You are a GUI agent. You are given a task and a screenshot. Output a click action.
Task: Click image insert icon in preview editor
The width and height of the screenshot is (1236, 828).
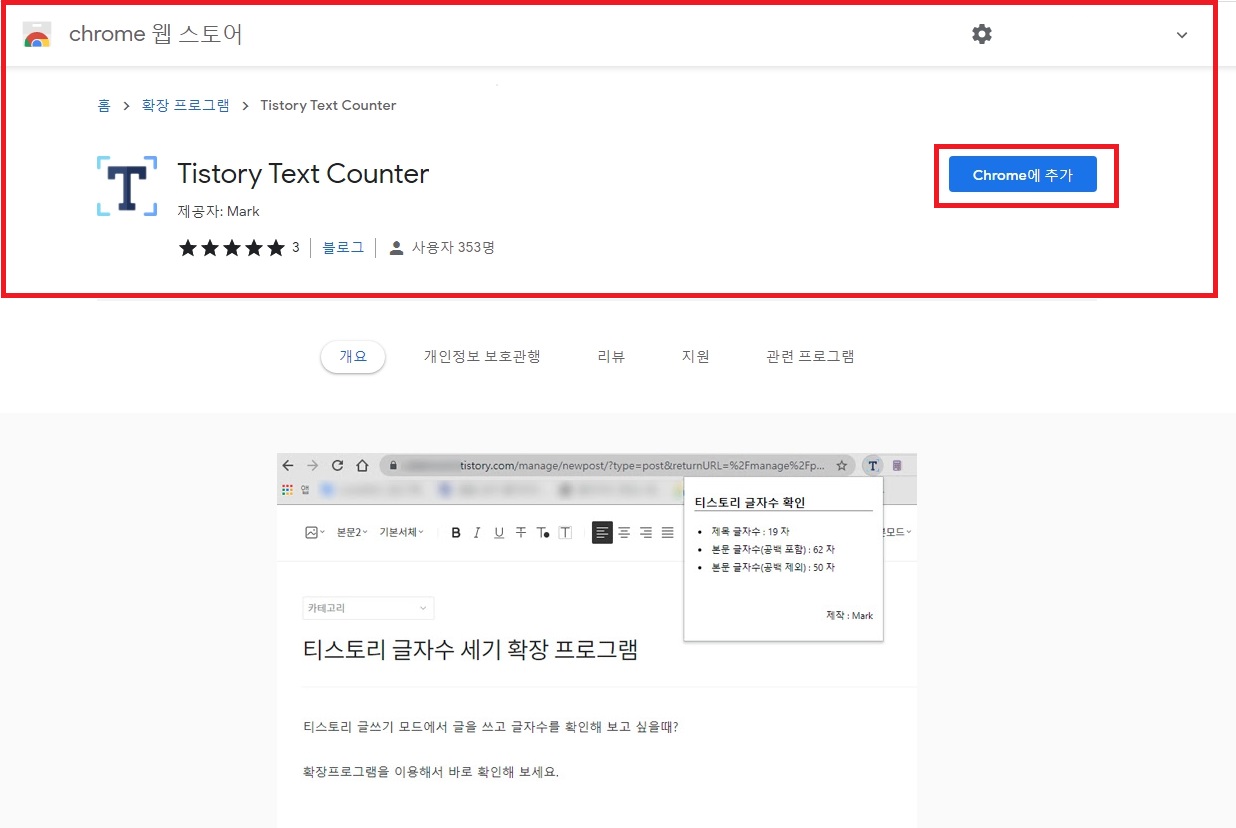[x=314, y=533]
